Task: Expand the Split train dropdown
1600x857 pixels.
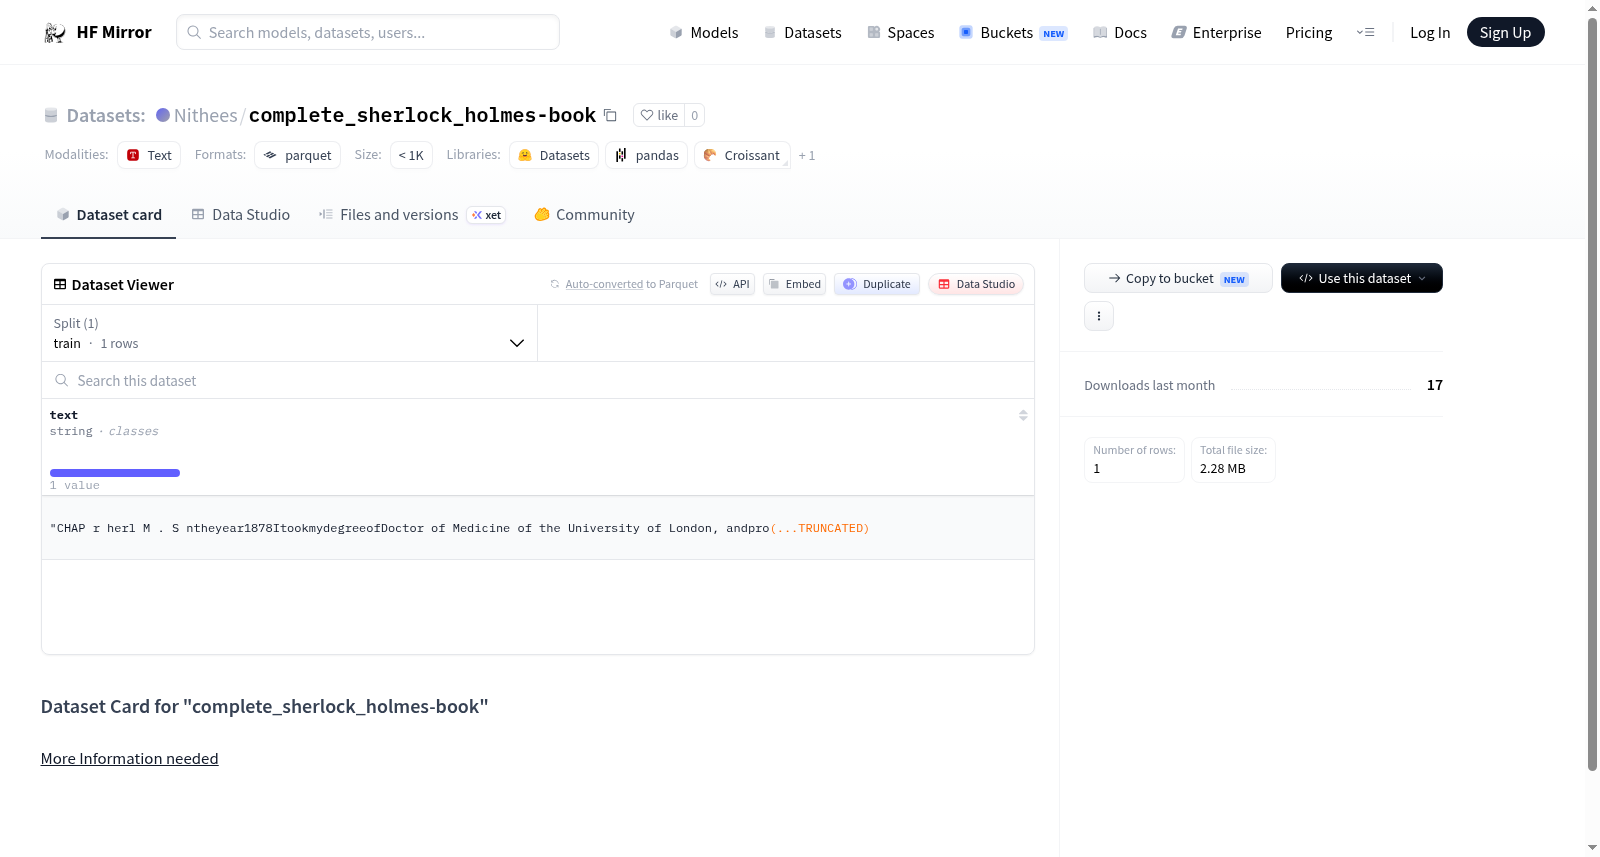Action: click(290, 333)
